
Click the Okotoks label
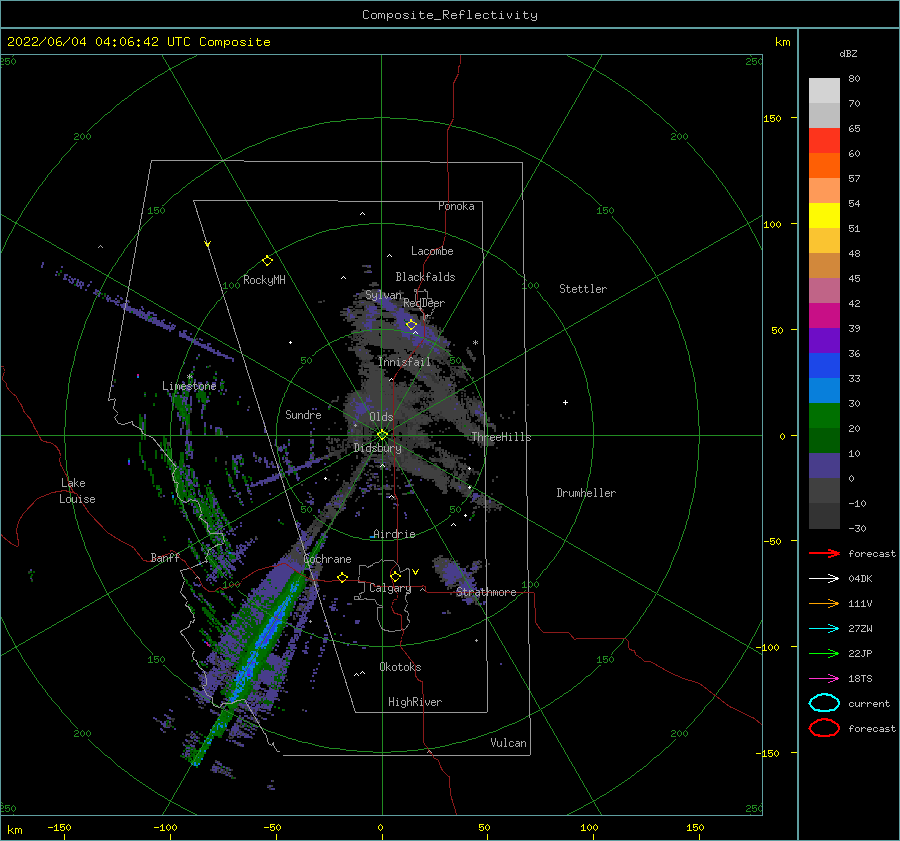tap(400, 667)
